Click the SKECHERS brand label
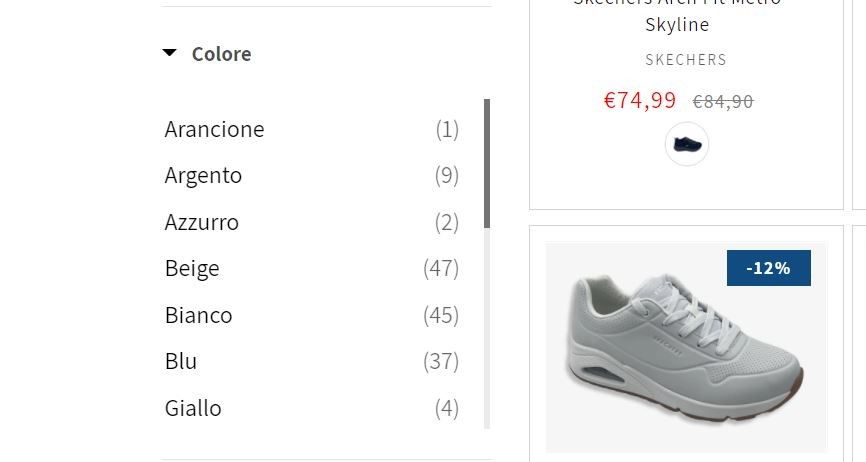The height and width of the screenshot is (462, 866). [x=686, y=60]
